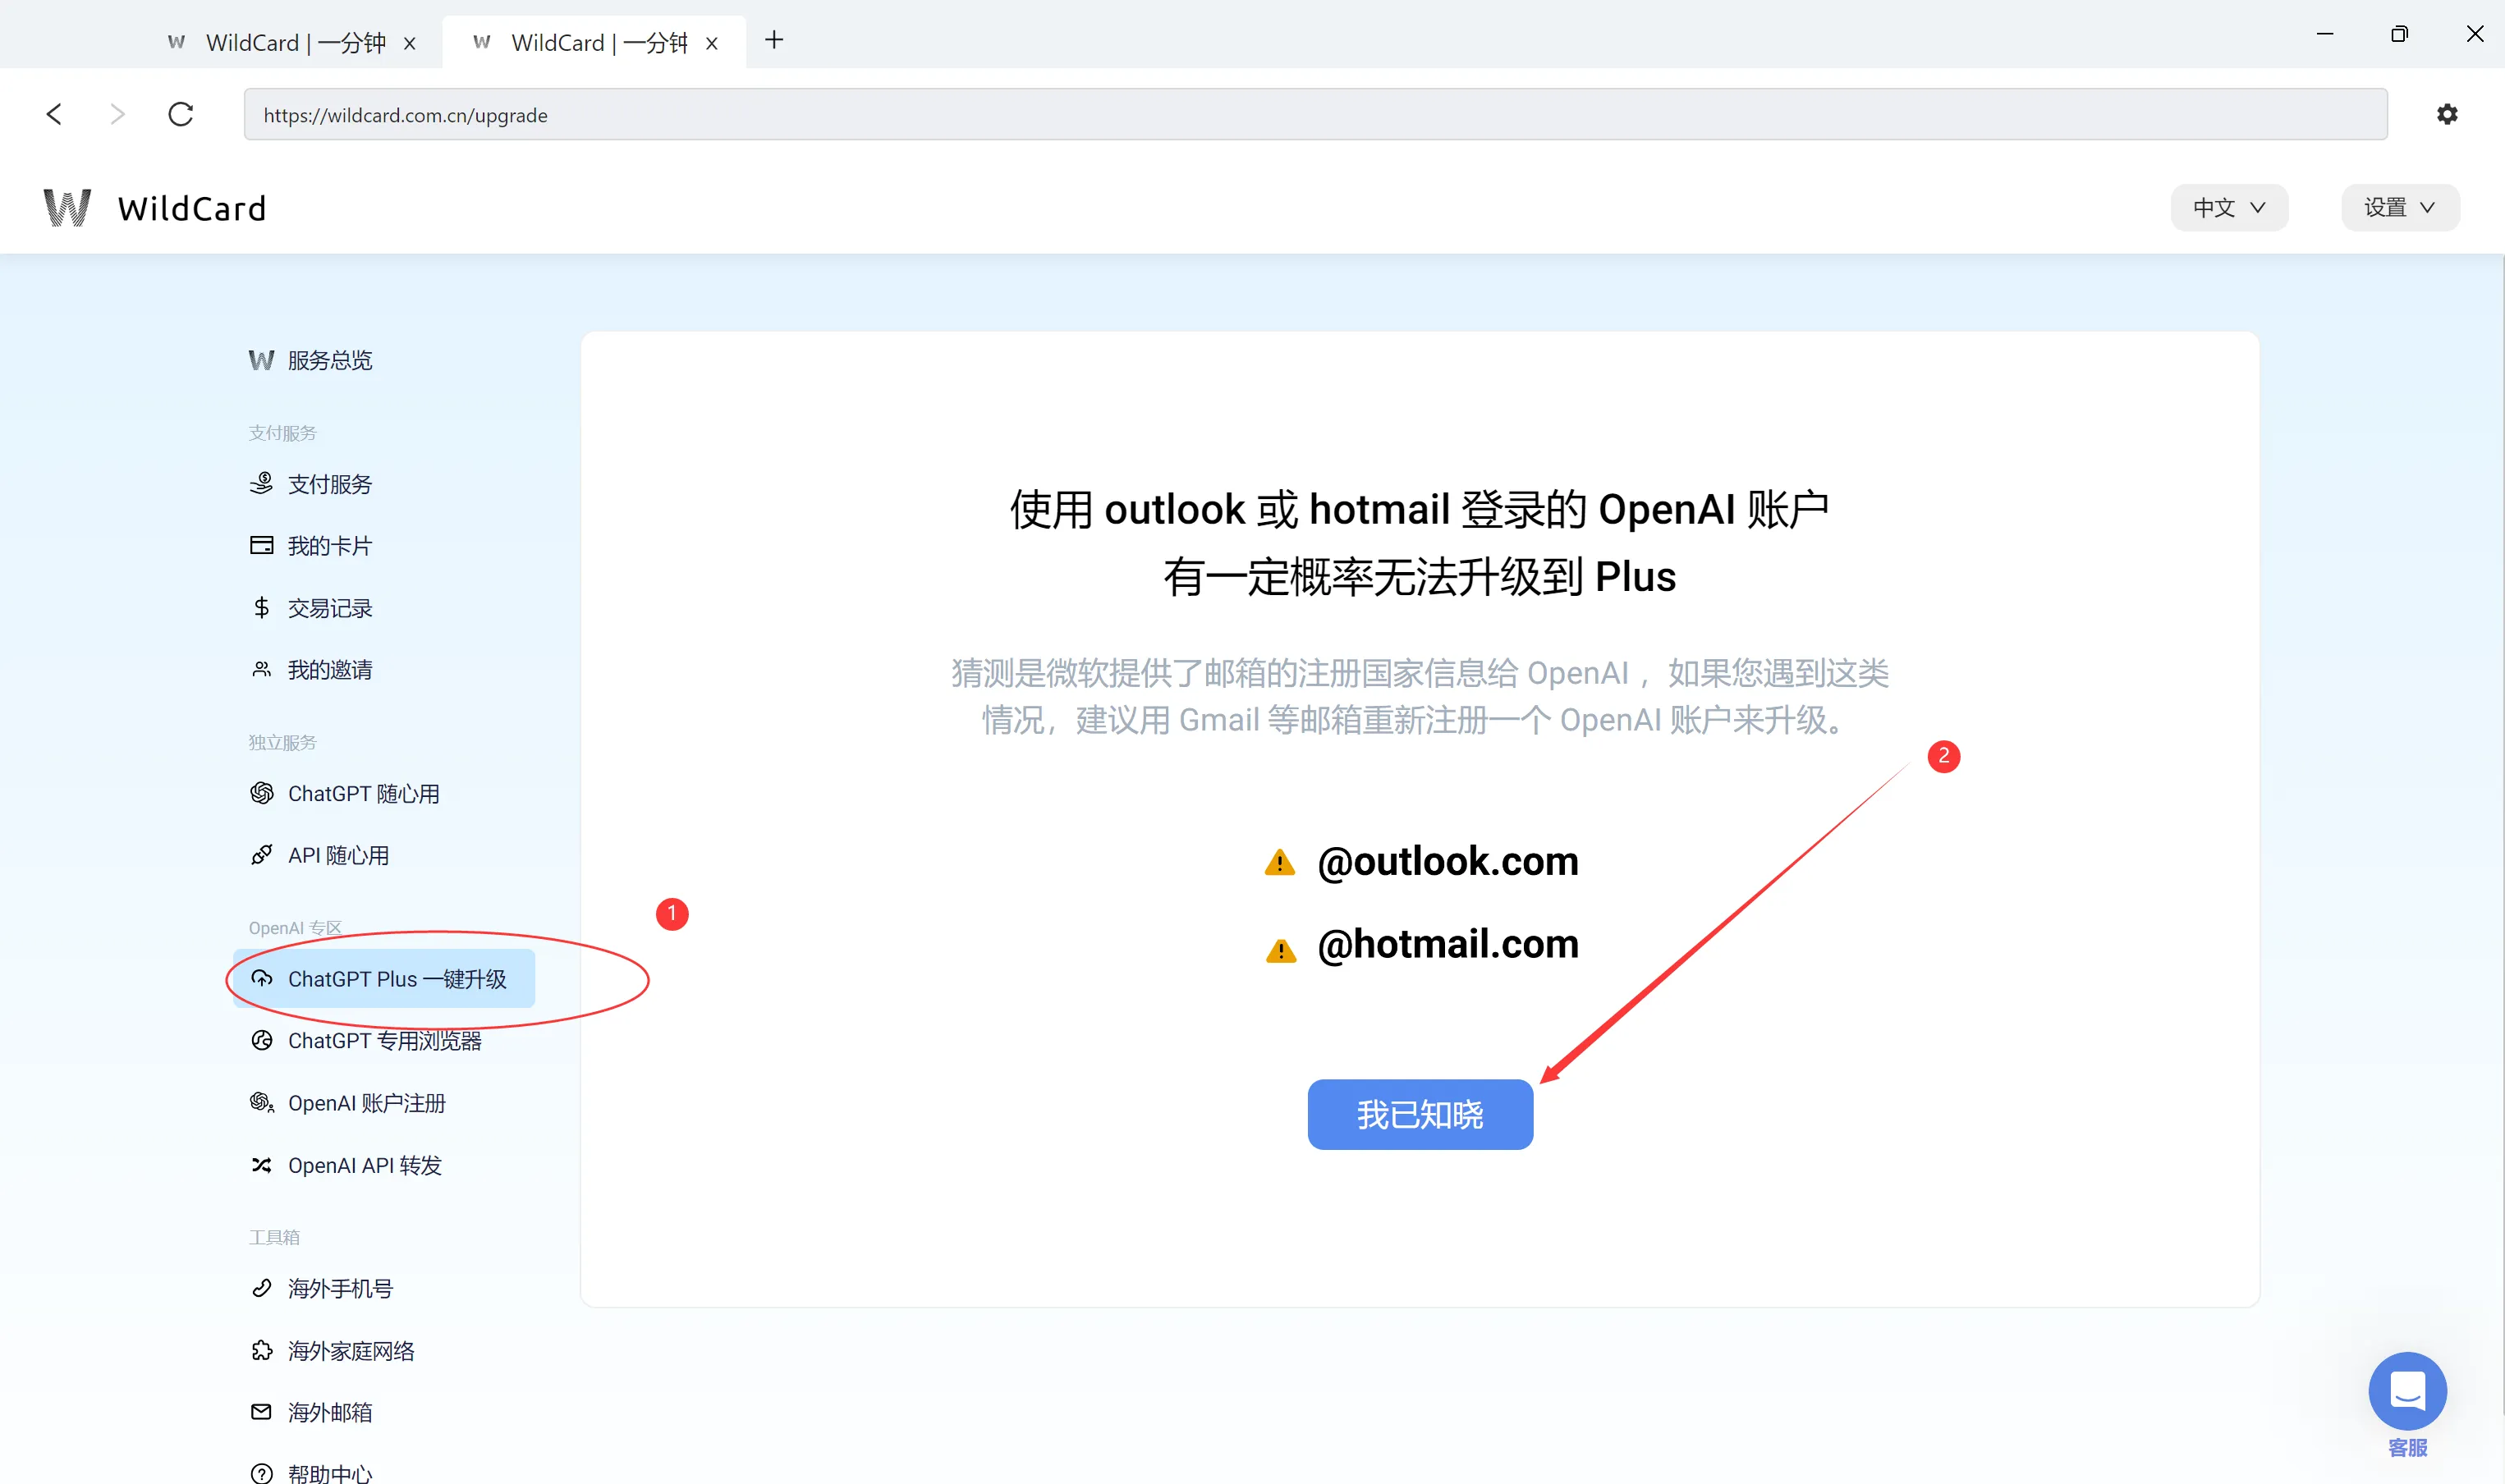2505x1484 pixels.
Task: Click the puzzle icon beside 海外家庭网络
Action: tap(261, 1350)
